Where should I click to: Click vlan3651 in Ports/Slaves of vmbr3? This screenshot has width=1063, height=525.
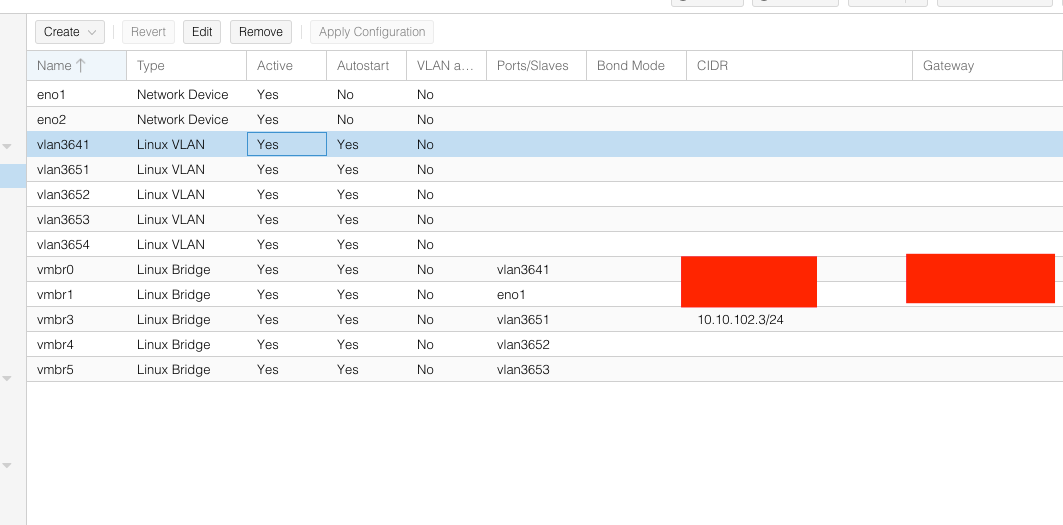click(x=523, y=319)
